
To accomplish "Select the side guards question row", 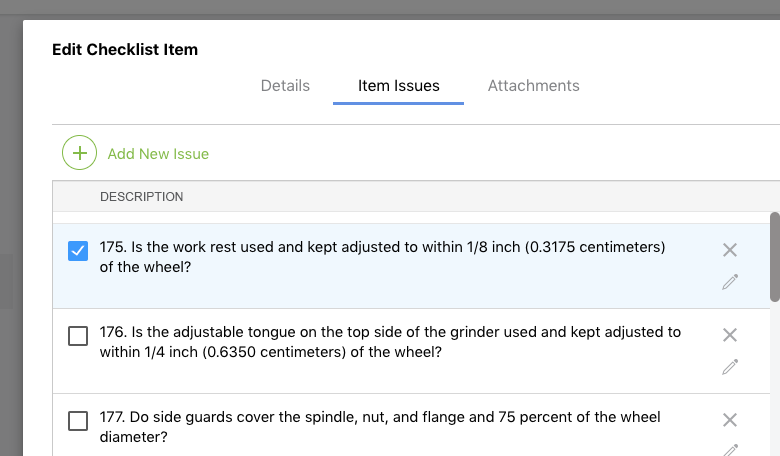I will pos(380,427).
